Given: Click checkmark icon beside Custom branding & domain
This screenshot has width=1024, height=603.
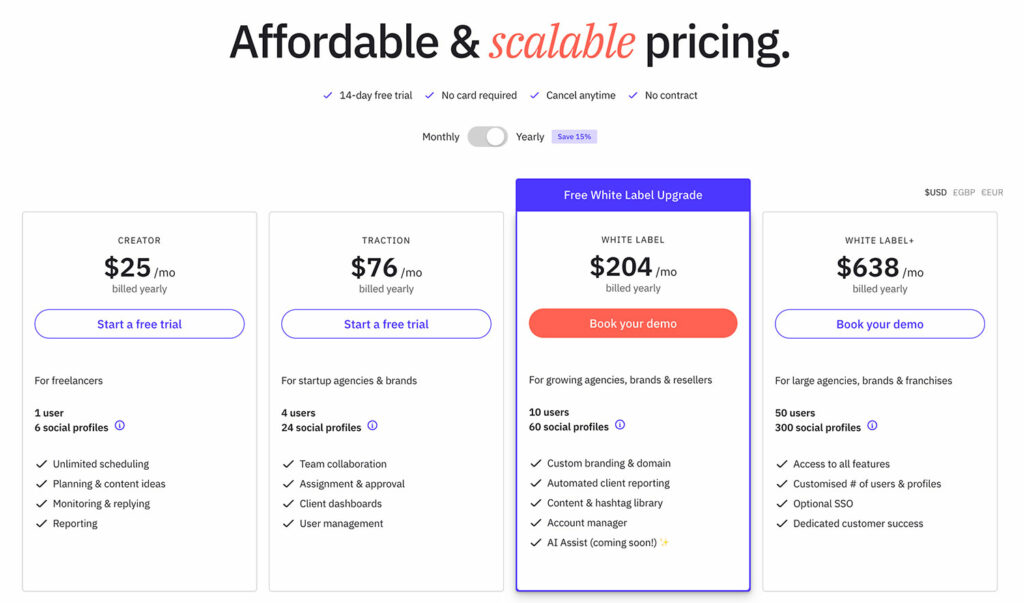Looking at the screenshot, I should click(536, 463).
